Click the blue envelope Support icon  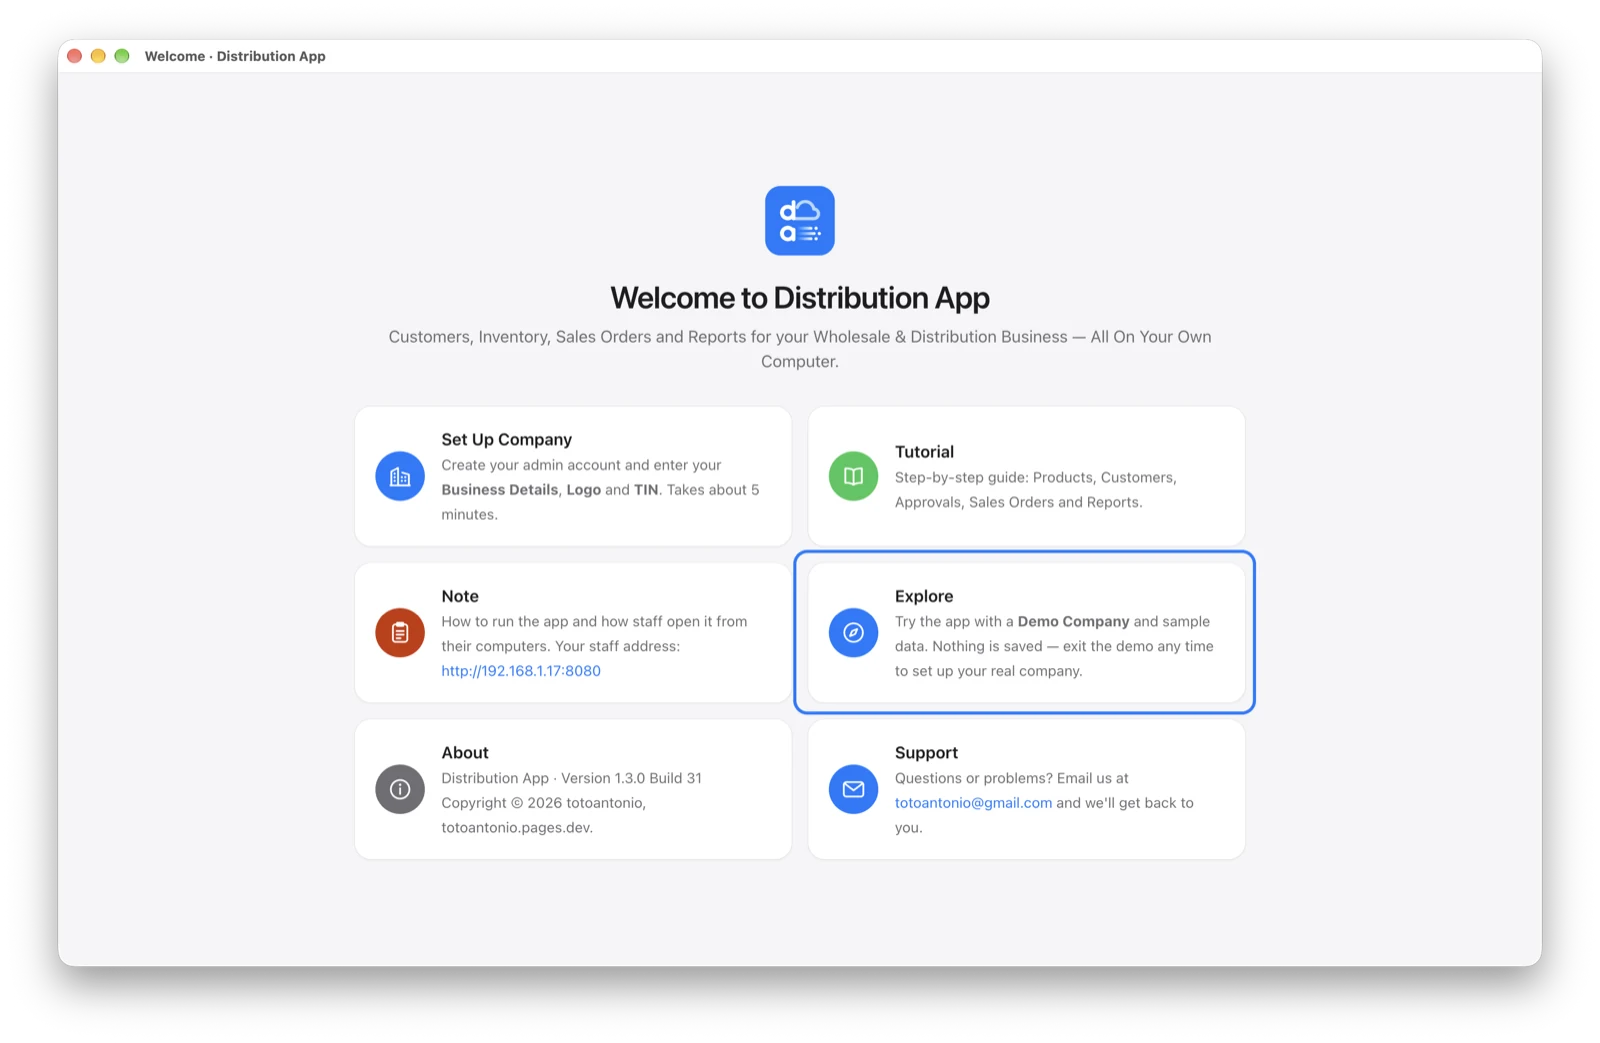(x=853, y=789)
